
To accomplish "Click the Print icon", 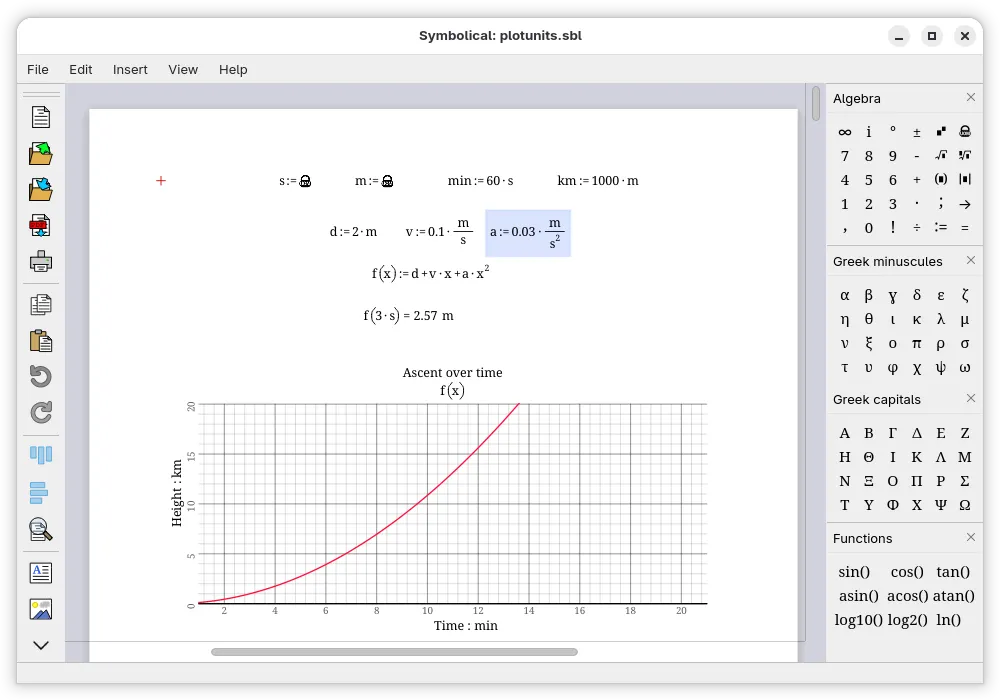I will point(41,261).
